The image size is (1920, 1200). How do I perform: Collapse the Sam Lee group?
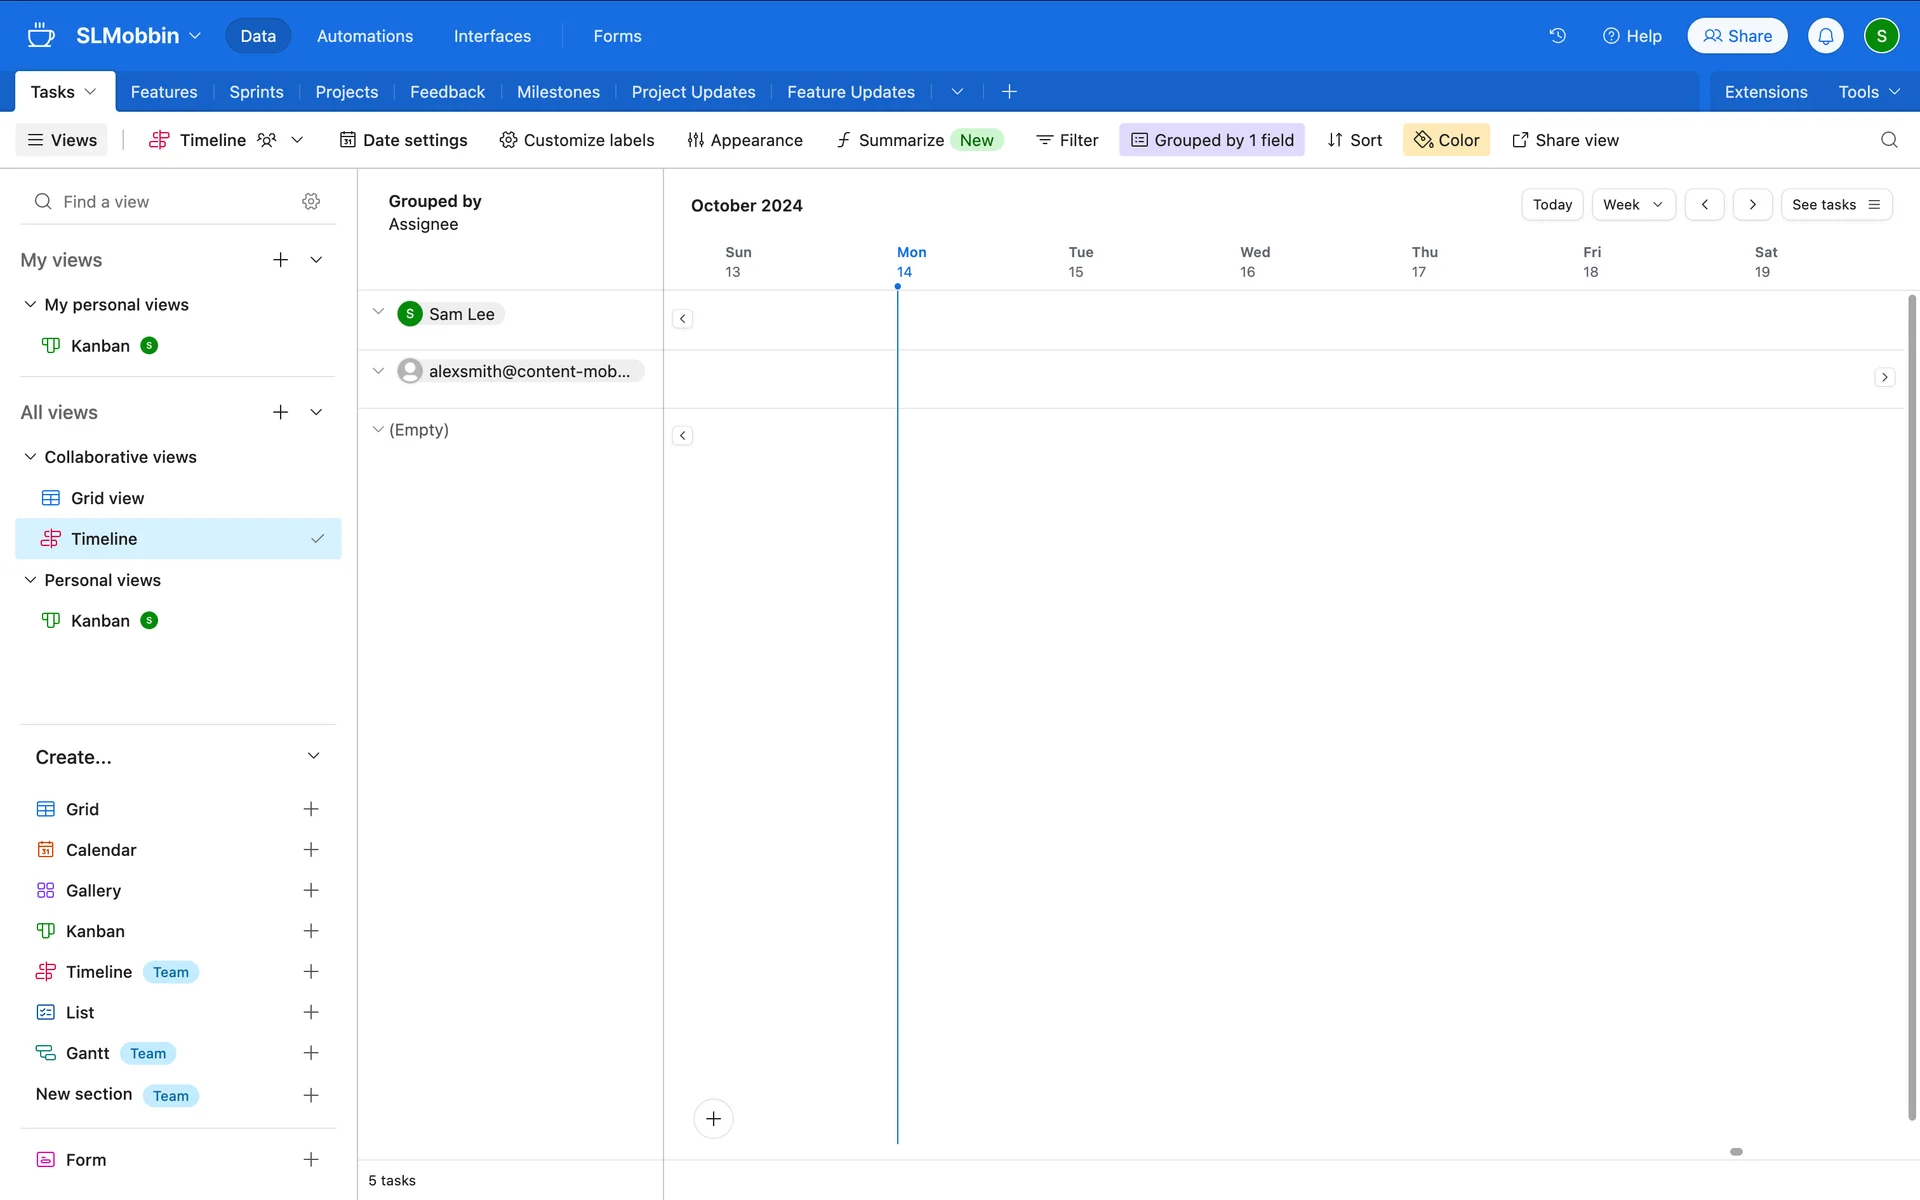coord(378,313)
